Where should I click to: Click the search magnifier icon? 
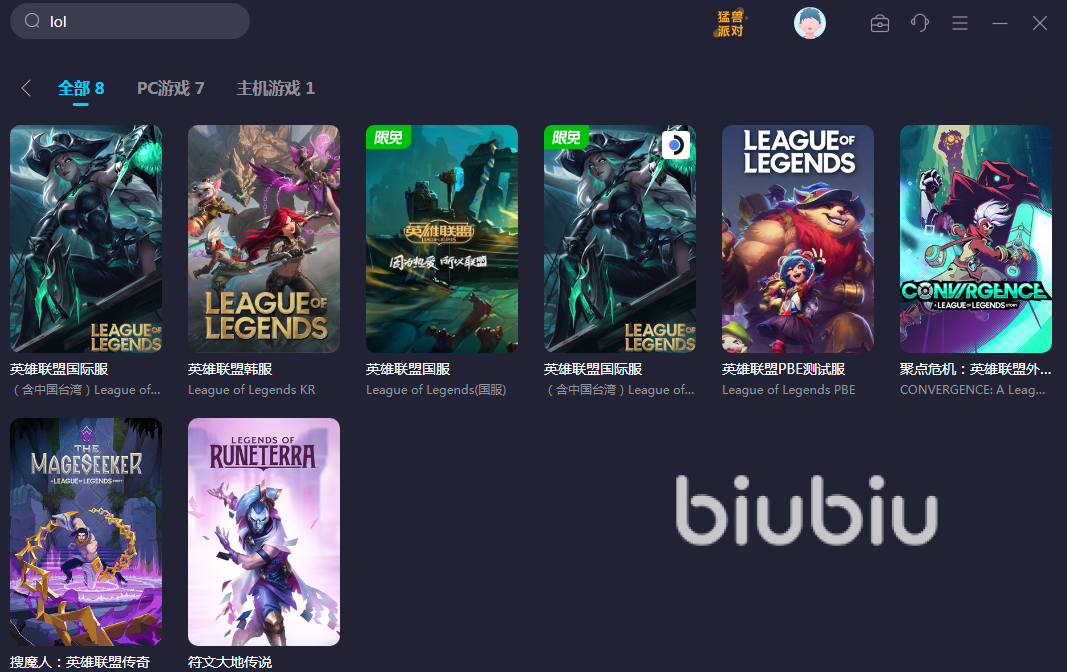coord(32,21)
